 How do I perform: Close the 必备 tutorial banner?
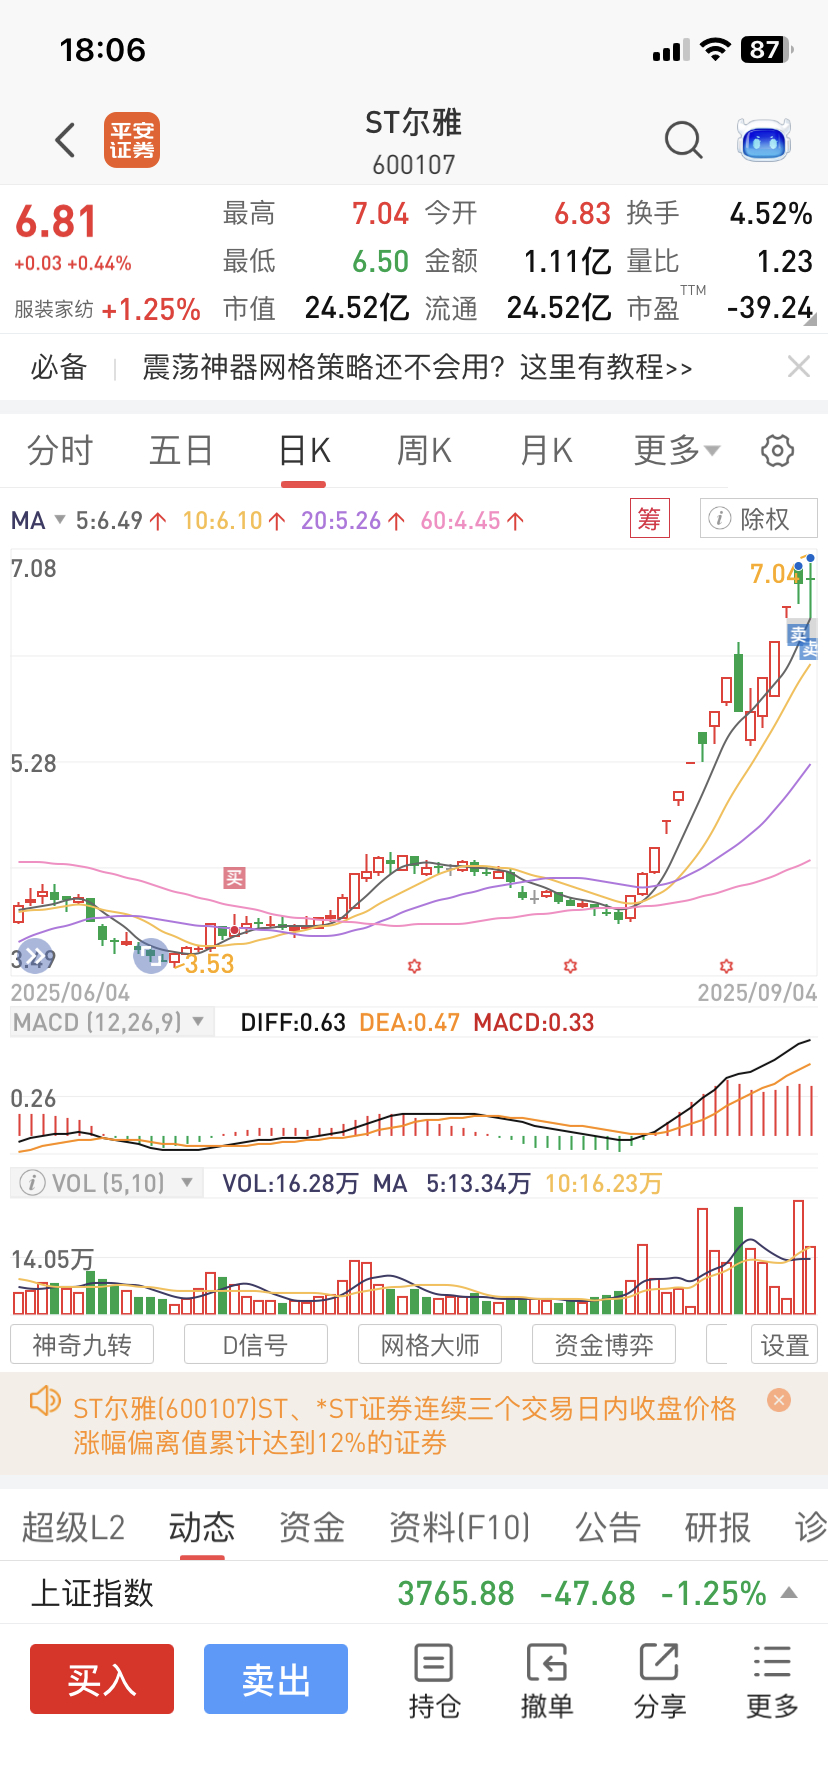click(798, 367)
